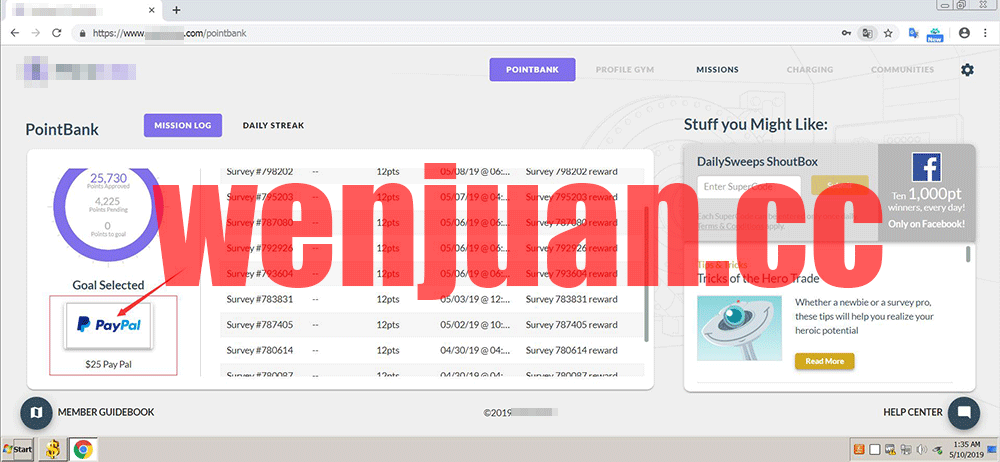Viewport: 1000px width, 462px height.
Task: Open the Communities navigation link
Action: [x=902, y=70]
